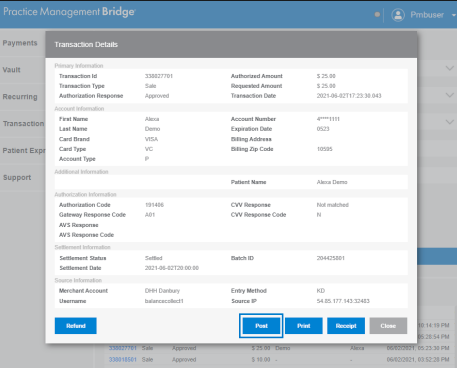
Task: Select Source IP 54.85.177.143:32483
Action: click(343, 301)
